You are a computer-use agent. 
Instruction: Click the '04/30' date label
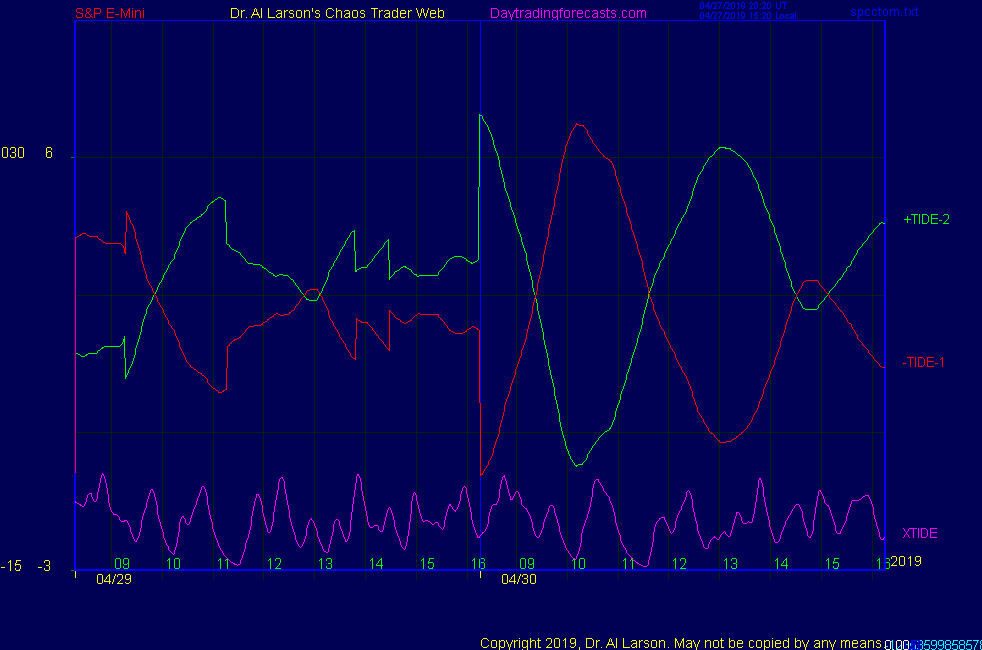pyautogui.click(x=519, y=579)
